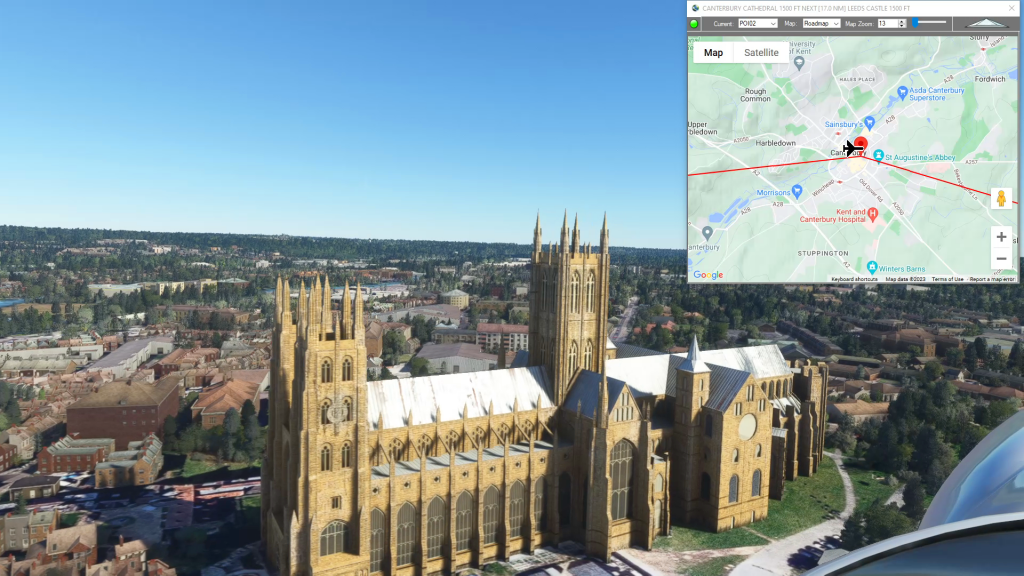Click the St Augustine's Abbey marker icon
The height and width of the screenshot is (576, 1024).
(878, 156)
